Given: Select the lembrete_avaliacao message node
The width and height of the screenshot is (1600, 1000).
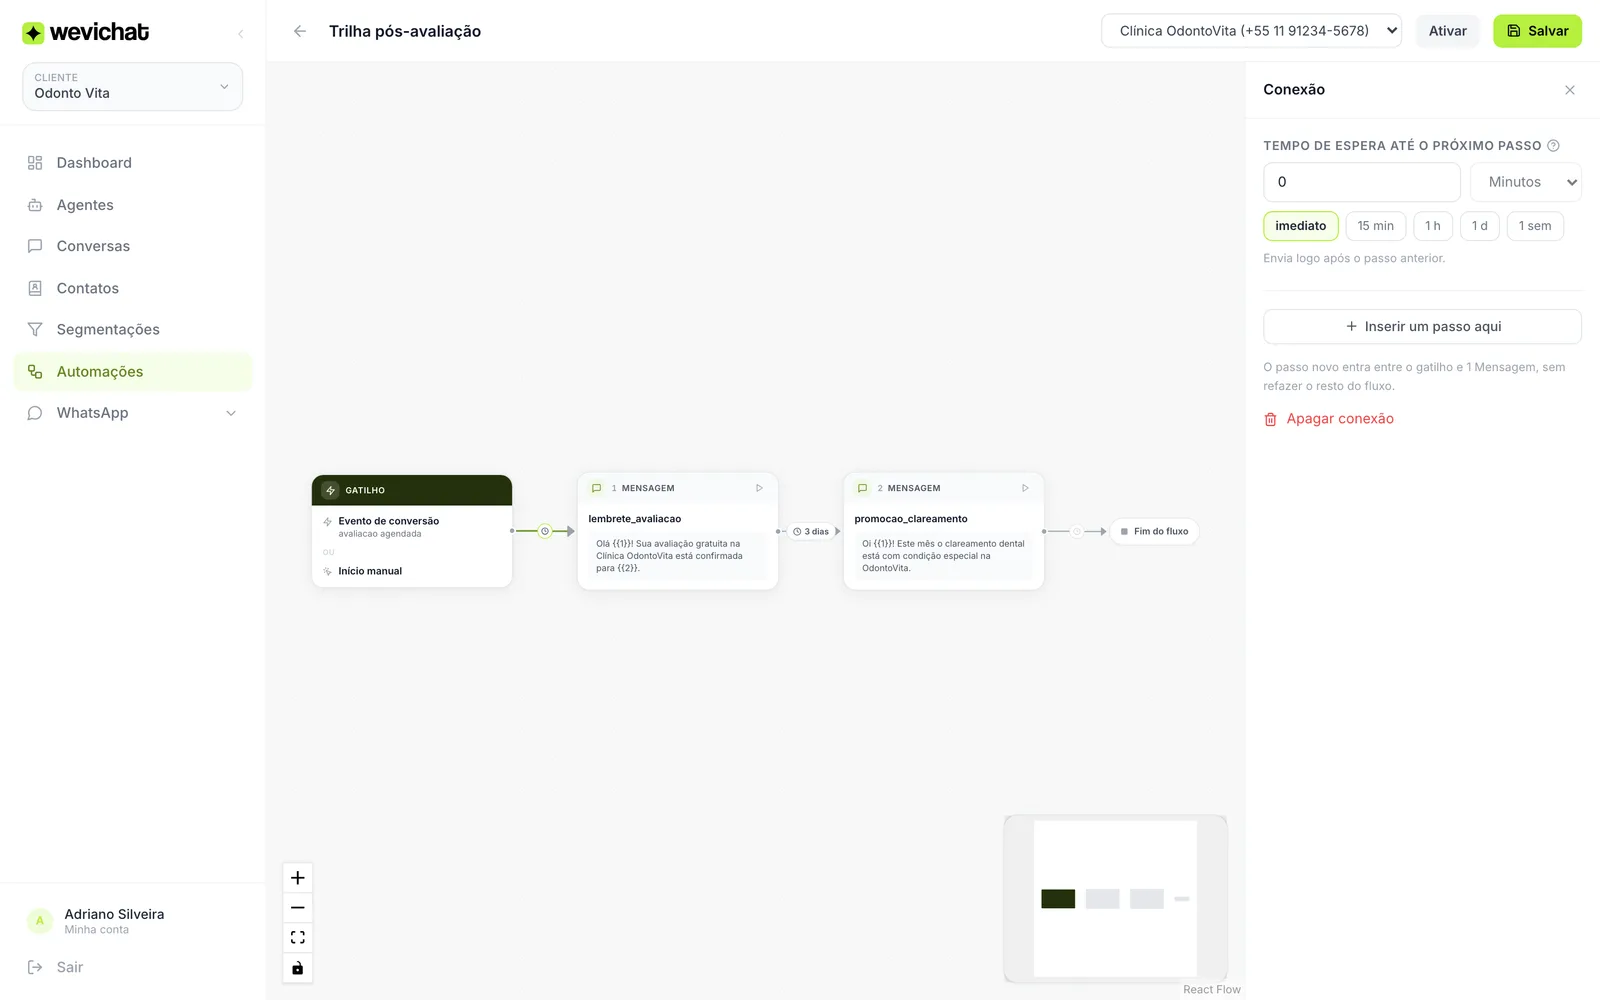Looking at the screenshot, I should (x=678, y=531).
